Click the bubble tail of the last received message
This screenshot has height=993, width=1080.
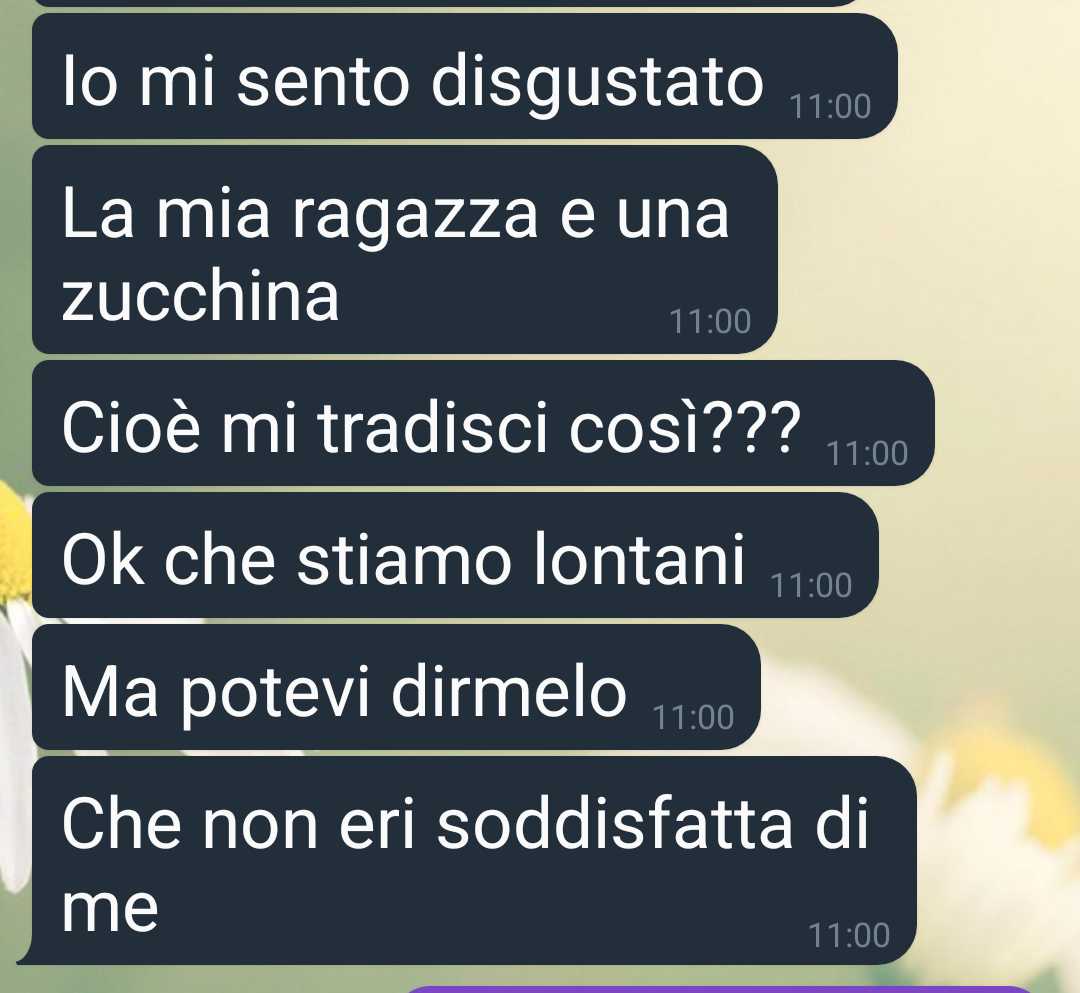[x=25, y=956]
